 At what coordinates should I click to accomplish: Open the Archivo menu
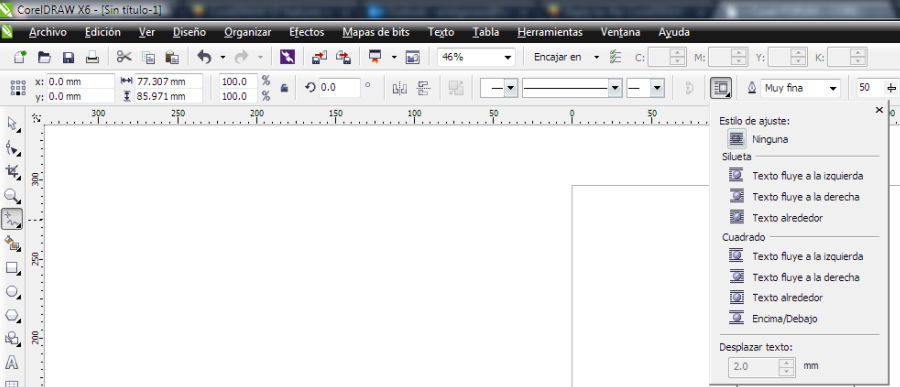pos(48,32)
